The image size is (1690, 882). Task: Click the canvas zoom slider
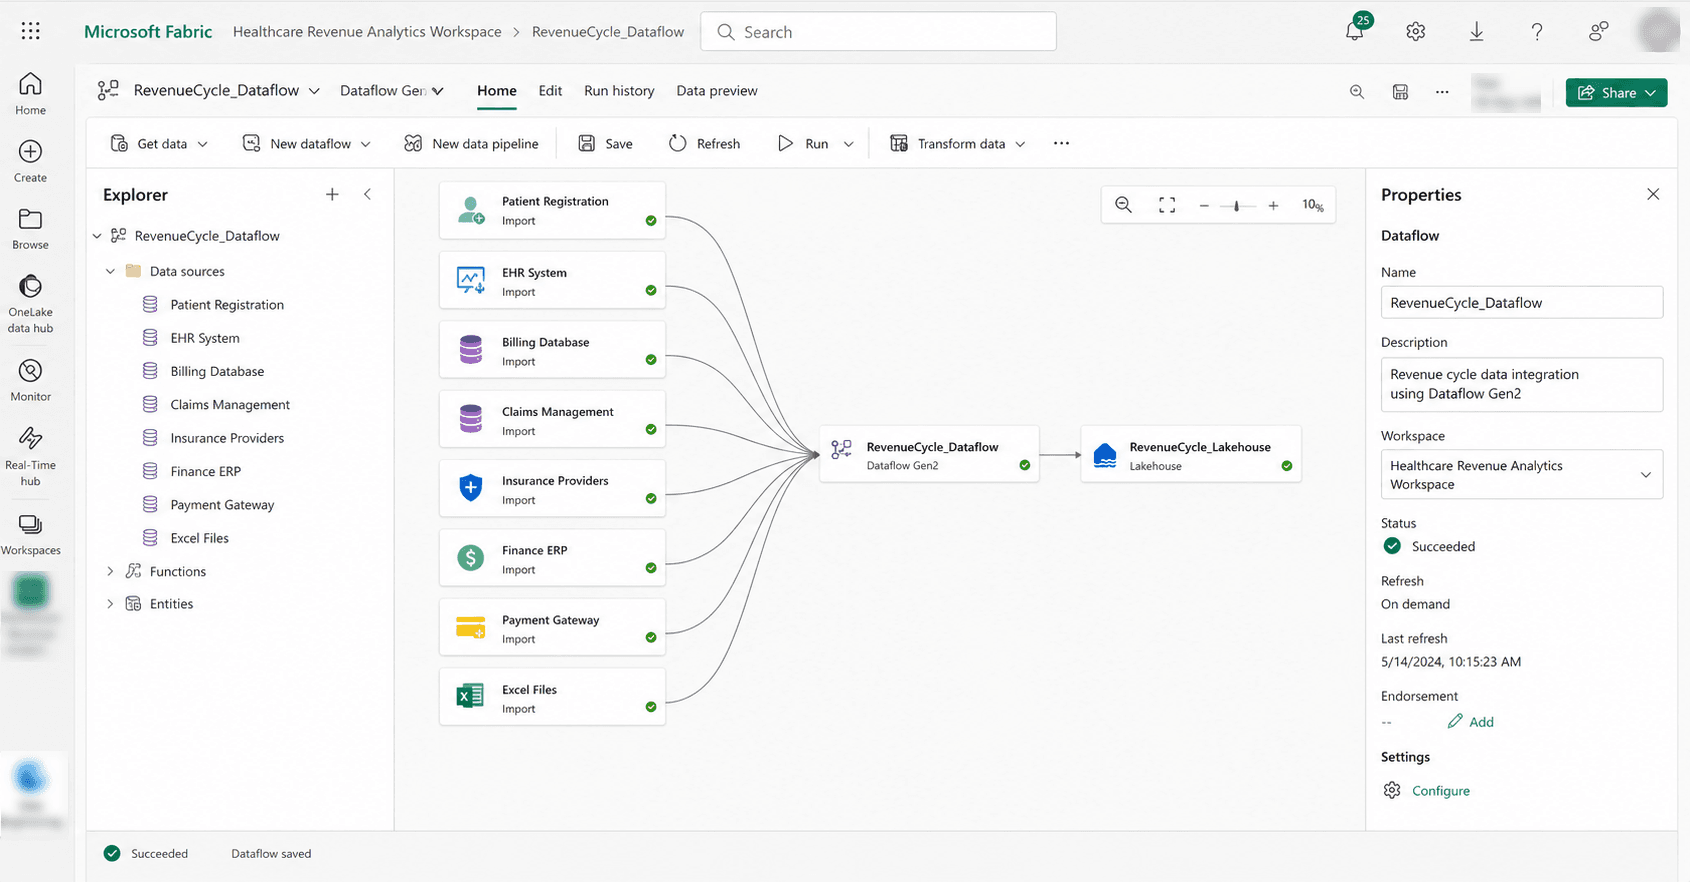click(1237, 206)
